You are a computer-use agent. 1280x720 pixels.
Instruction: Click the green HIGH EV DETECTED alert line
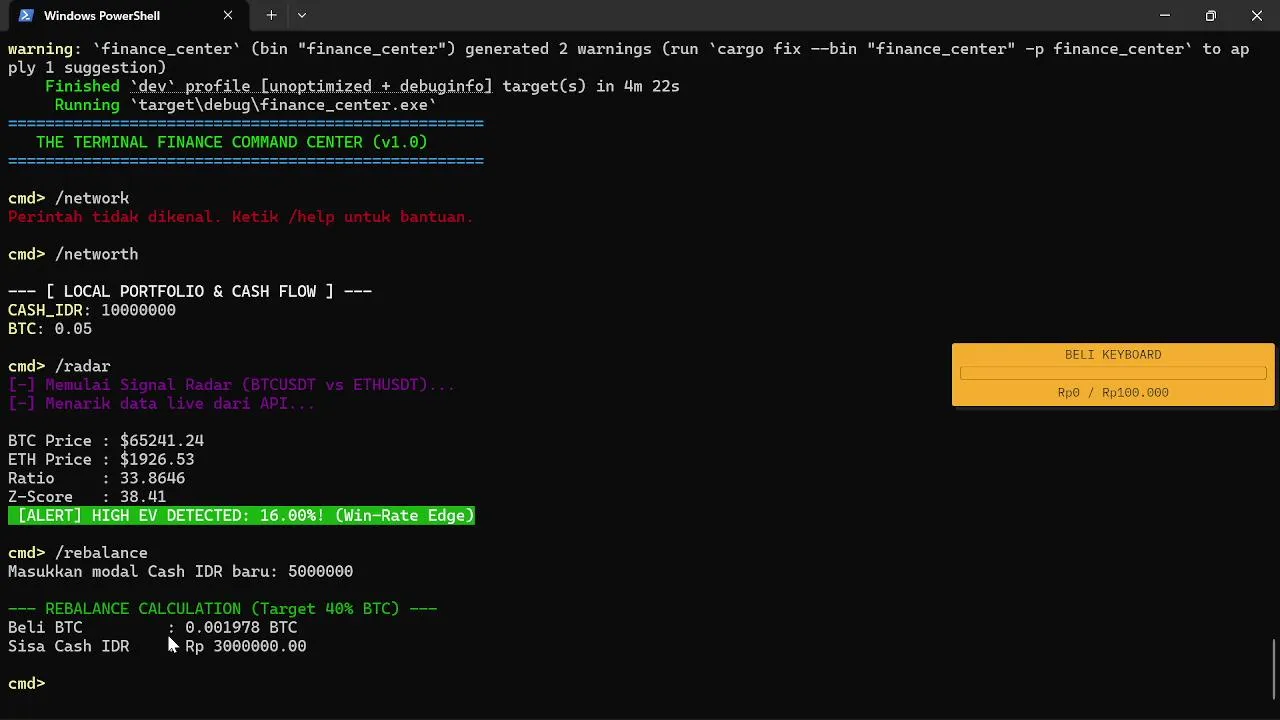241,516
